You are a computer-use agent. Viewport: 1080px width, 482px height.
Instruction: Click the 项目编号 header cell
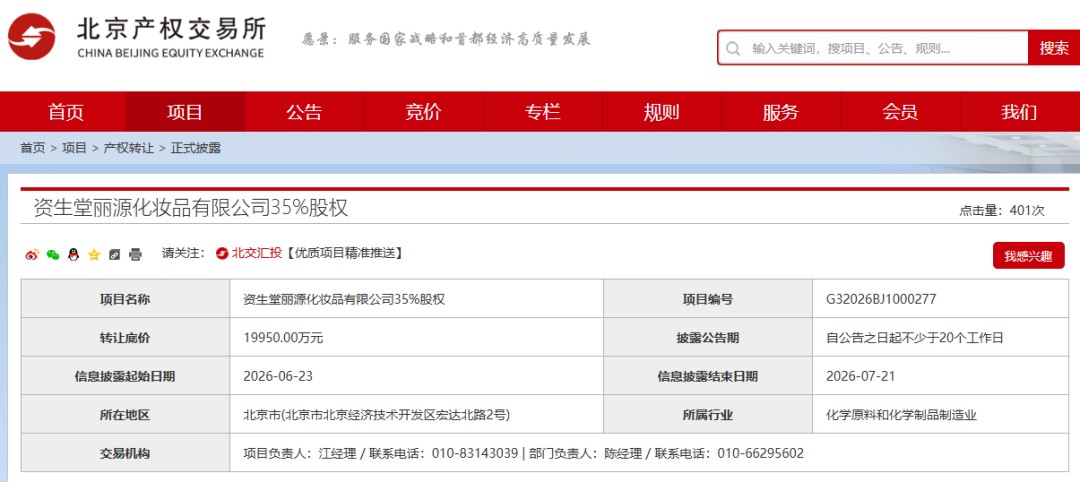tap(707, 299)
